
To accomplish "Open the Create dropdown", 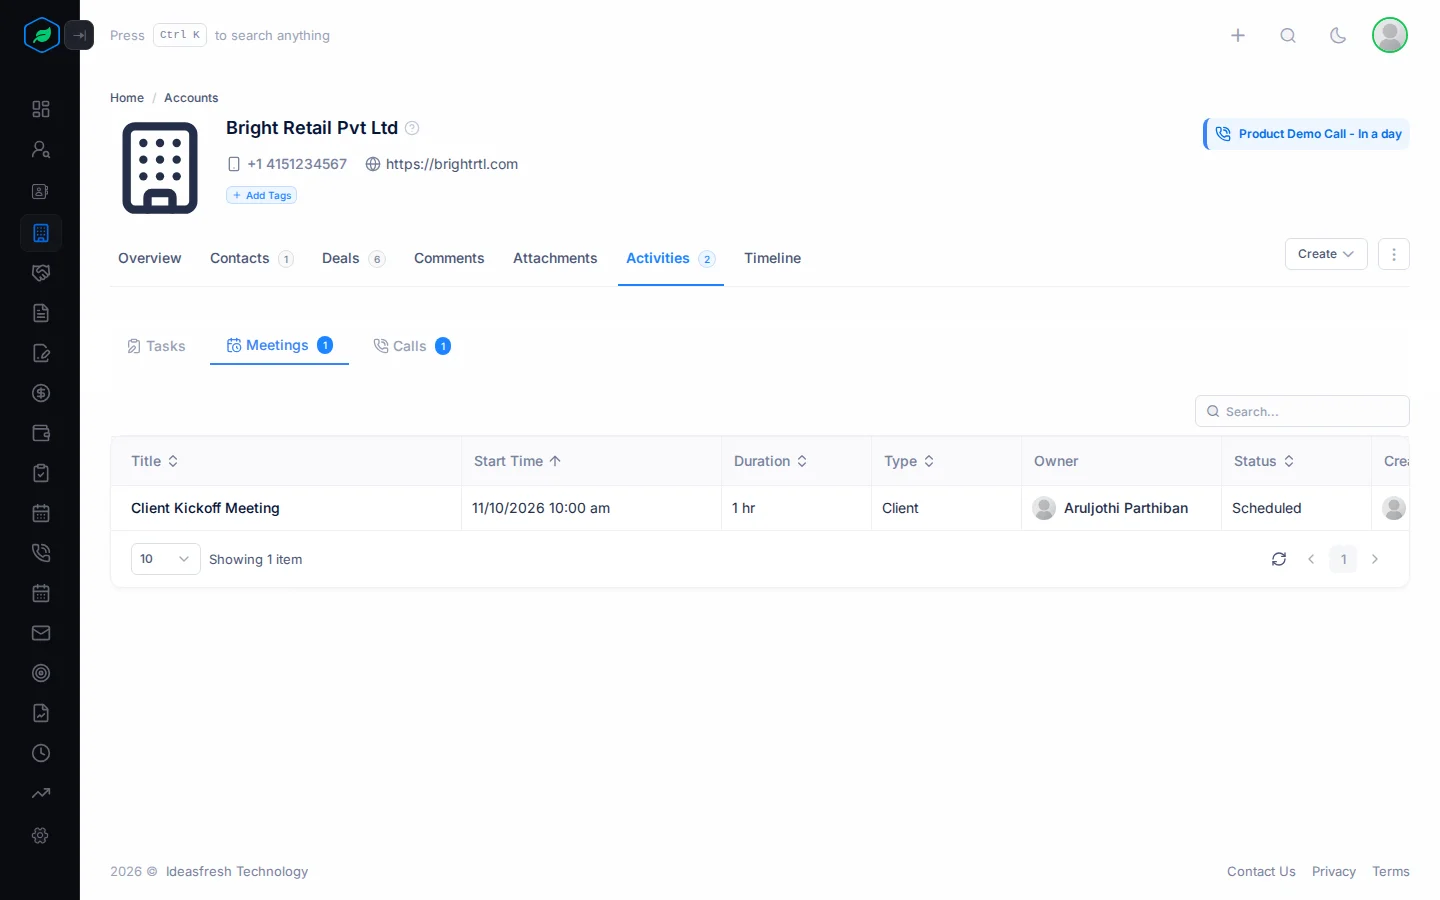I will (x=1326, y=254).
